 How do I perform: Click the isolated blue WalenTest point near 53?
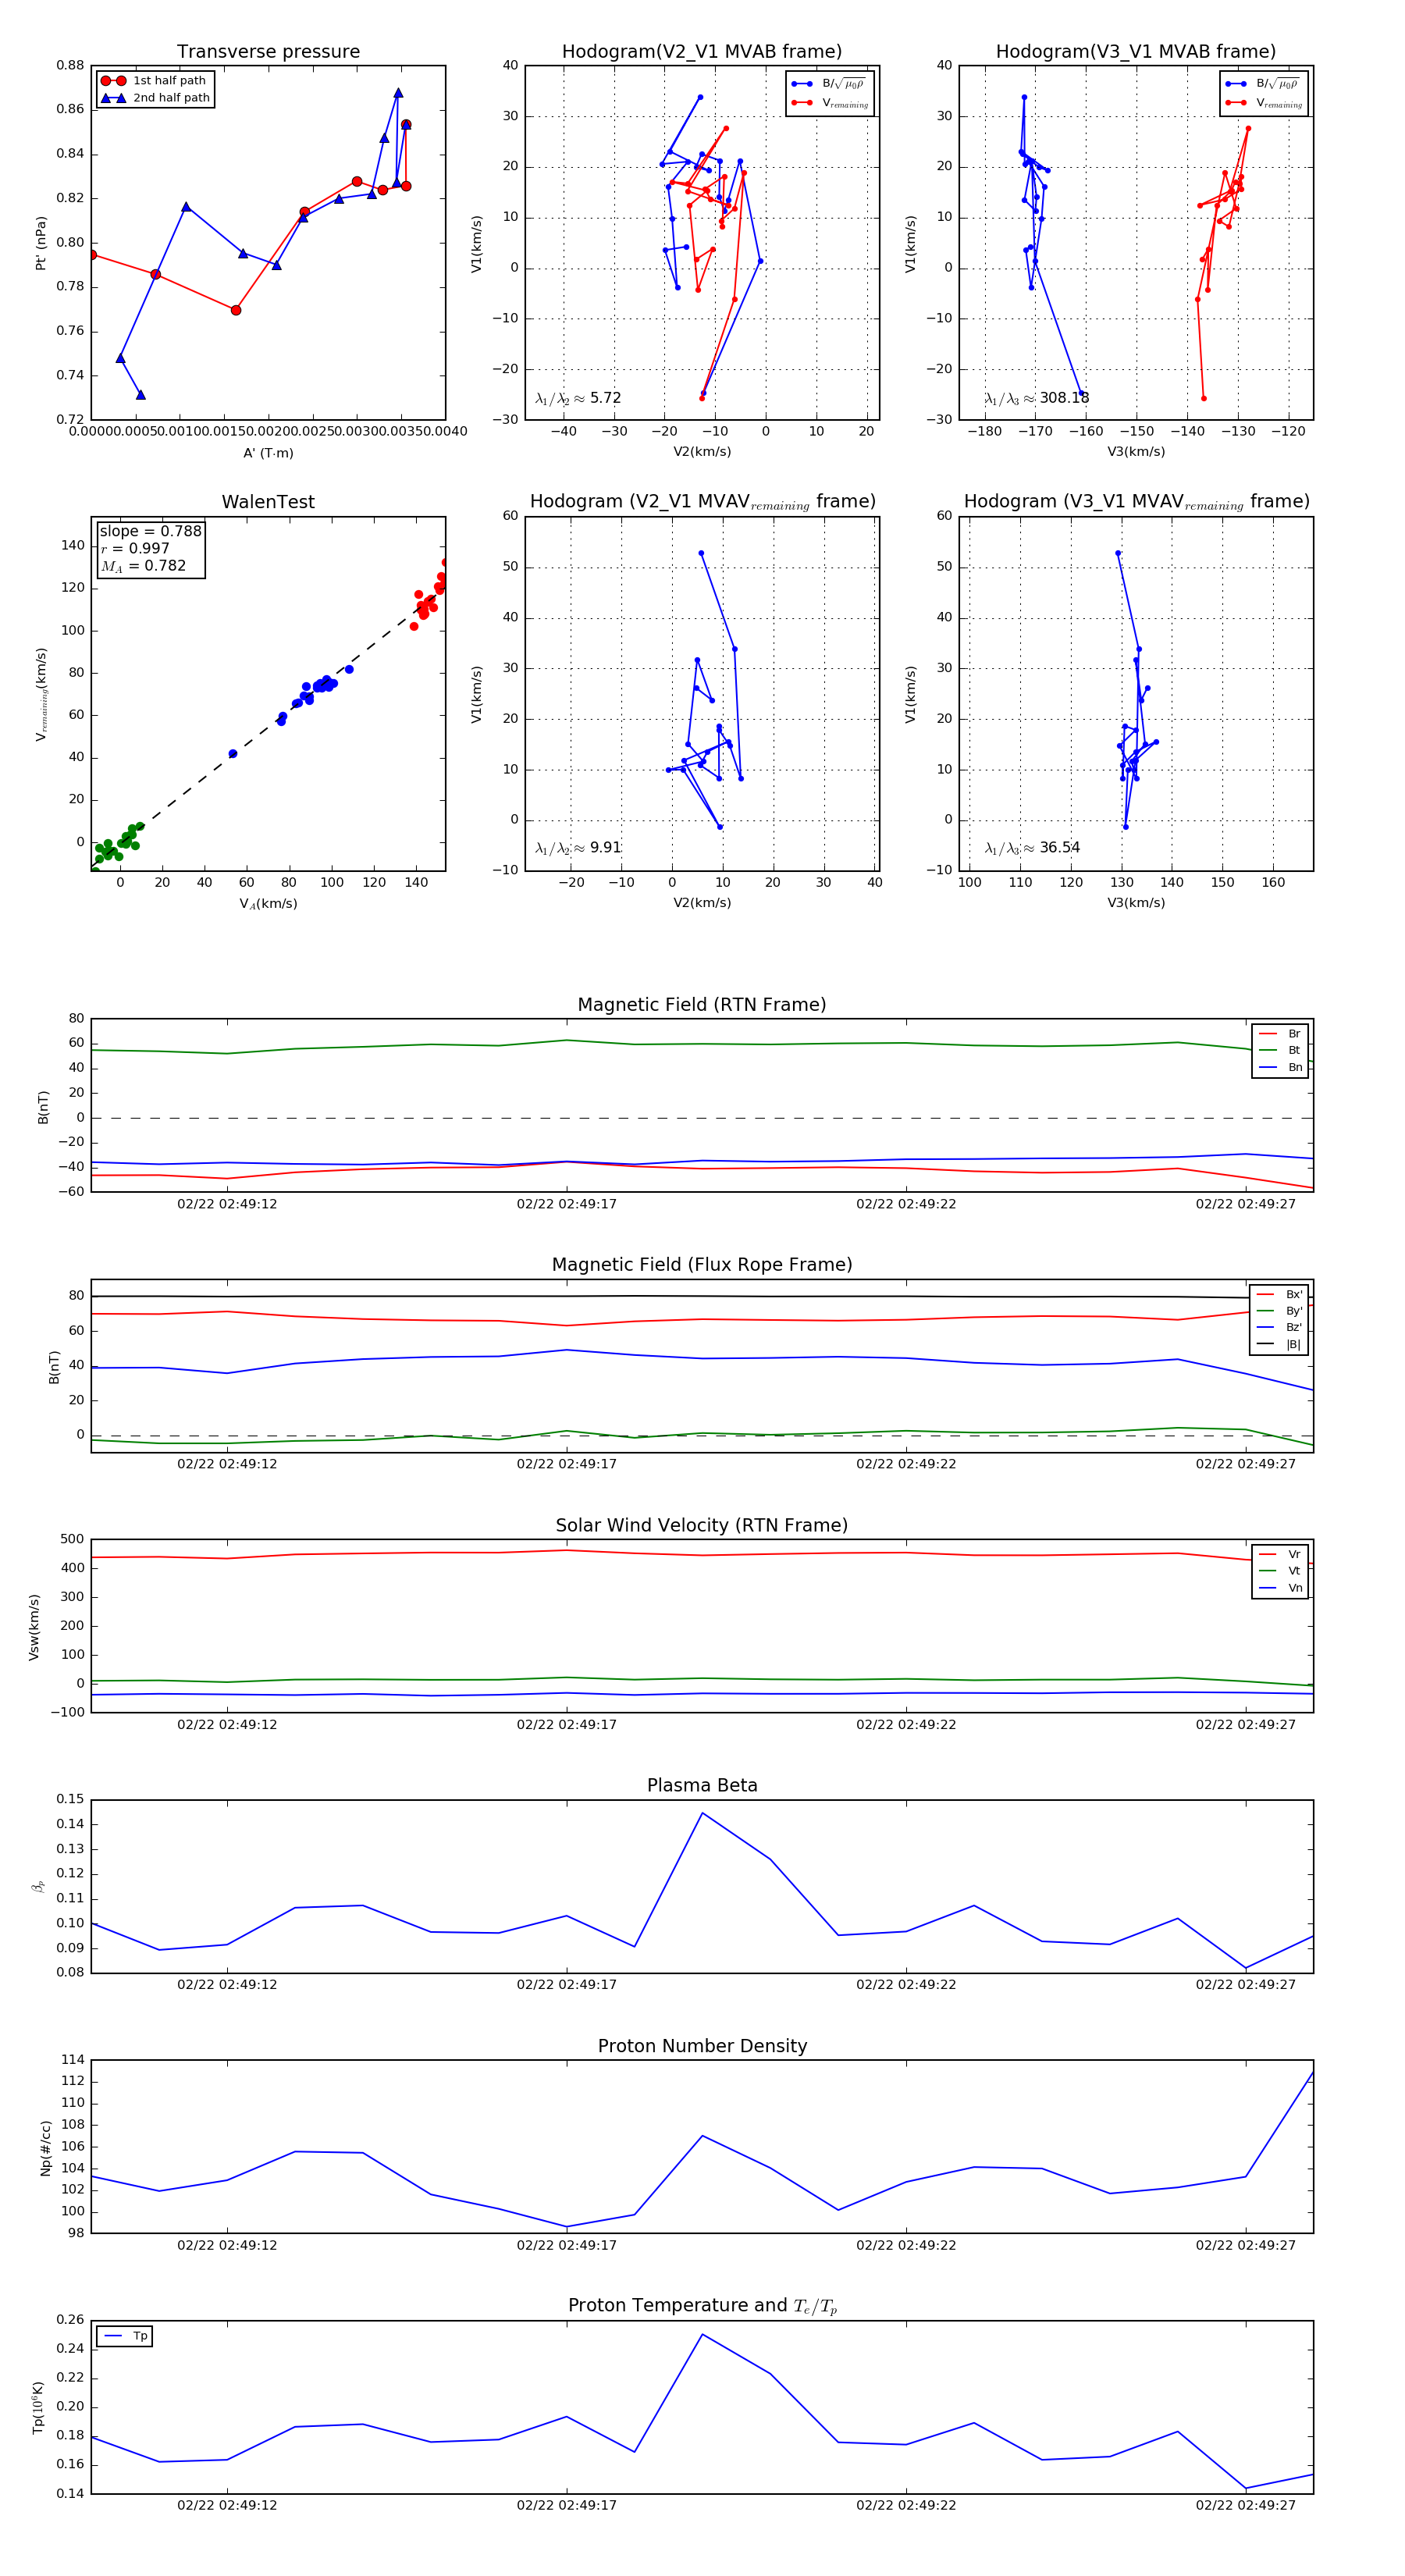(x=233, y=754)
